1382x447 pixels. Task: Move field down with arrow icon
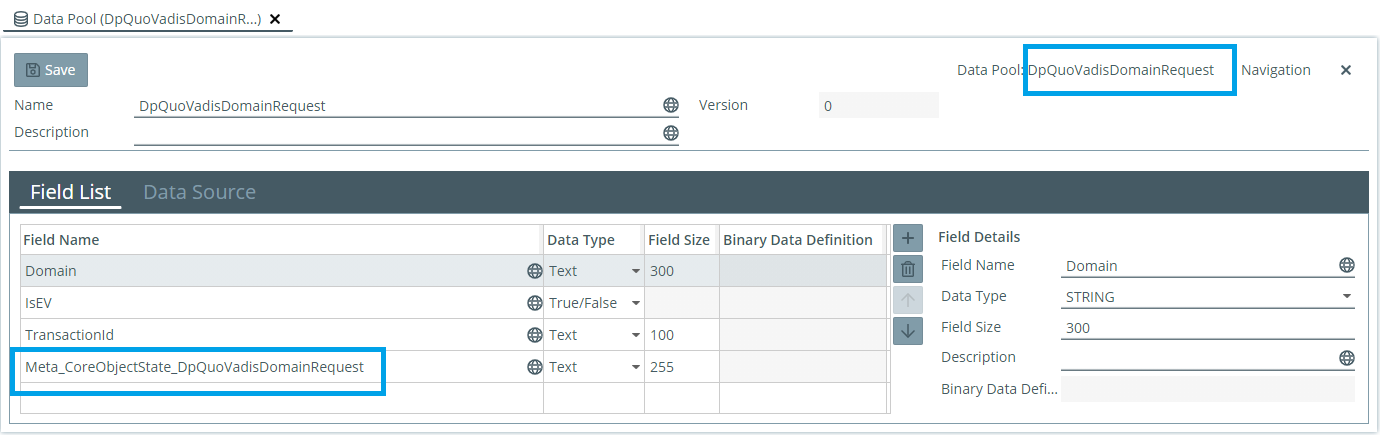[907, 331]
